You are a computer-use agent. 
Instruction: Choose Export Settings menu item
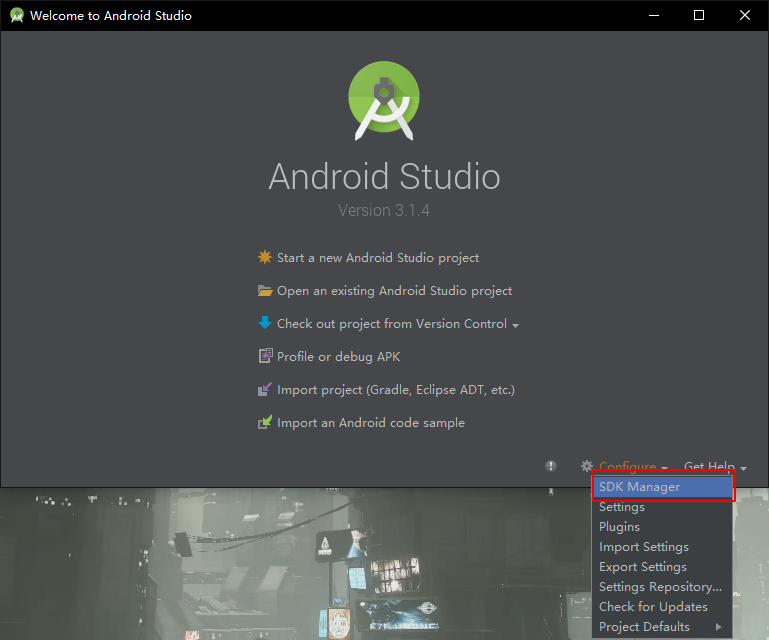(x=663, y=567)
